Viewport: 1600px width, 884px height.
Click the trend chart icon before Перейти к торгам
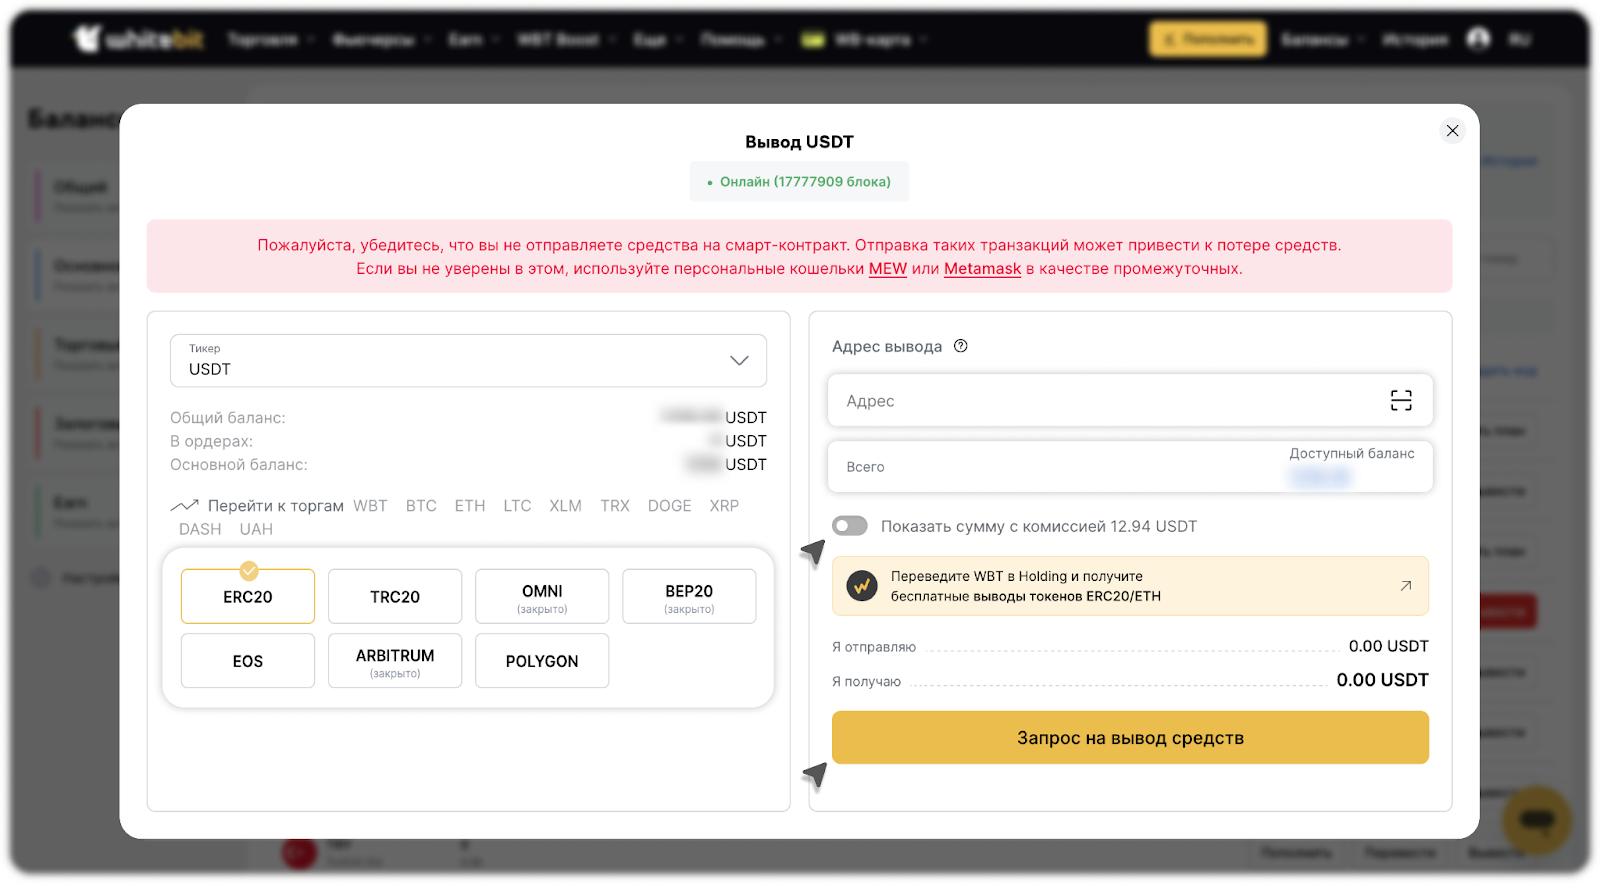pyautogui.click(x=184, y=506)
